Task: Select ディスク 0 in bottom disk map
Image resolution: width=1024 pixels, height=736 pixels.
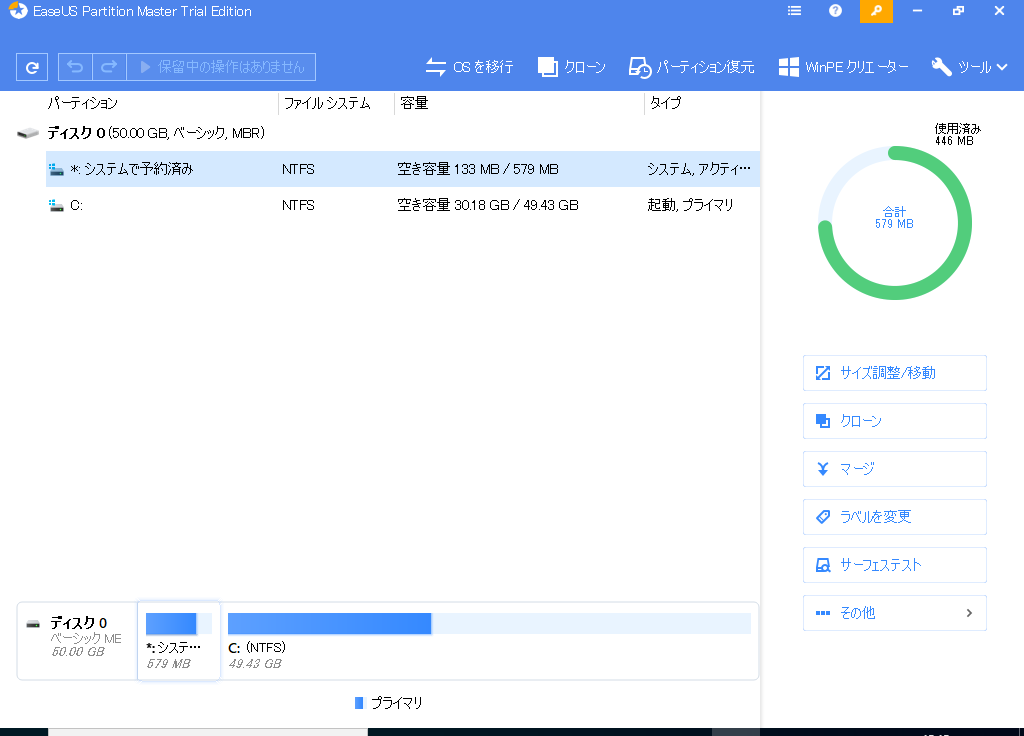Action: tap(78, 641)
